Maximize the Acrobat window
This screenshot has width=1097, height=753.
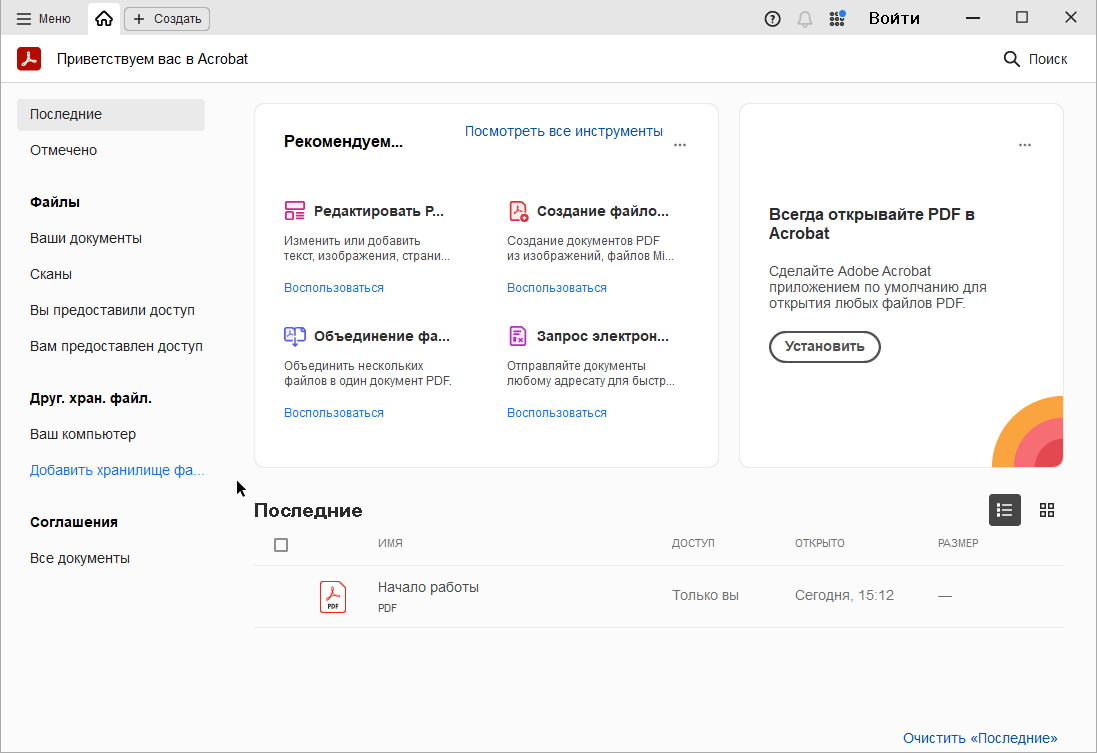(1022, 18)
